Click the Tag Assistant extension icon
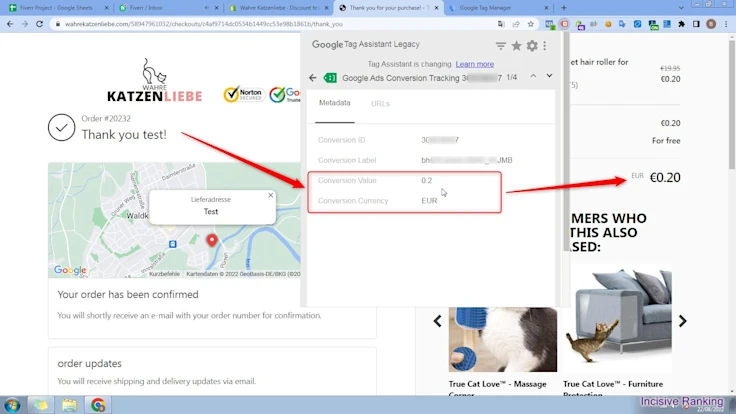 [564, 24]
